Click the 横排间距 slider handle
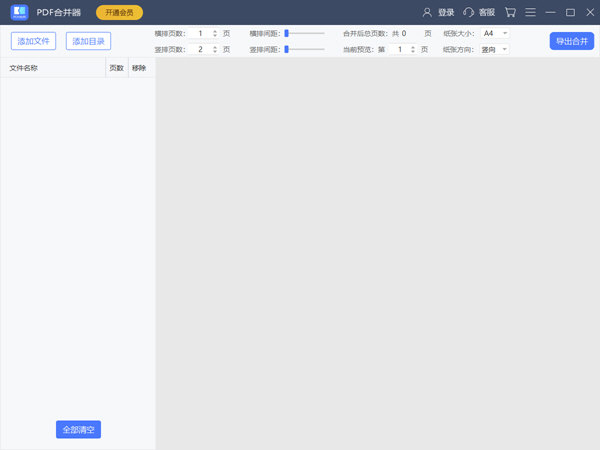 tap(287, 33)
